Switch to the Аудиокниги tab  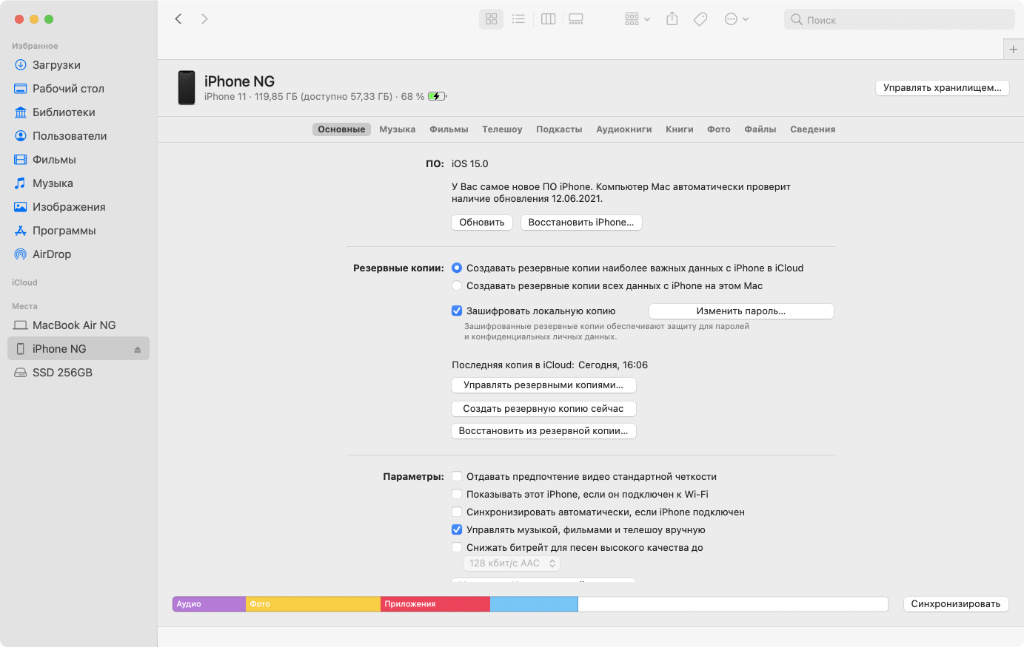click(624, 129)
